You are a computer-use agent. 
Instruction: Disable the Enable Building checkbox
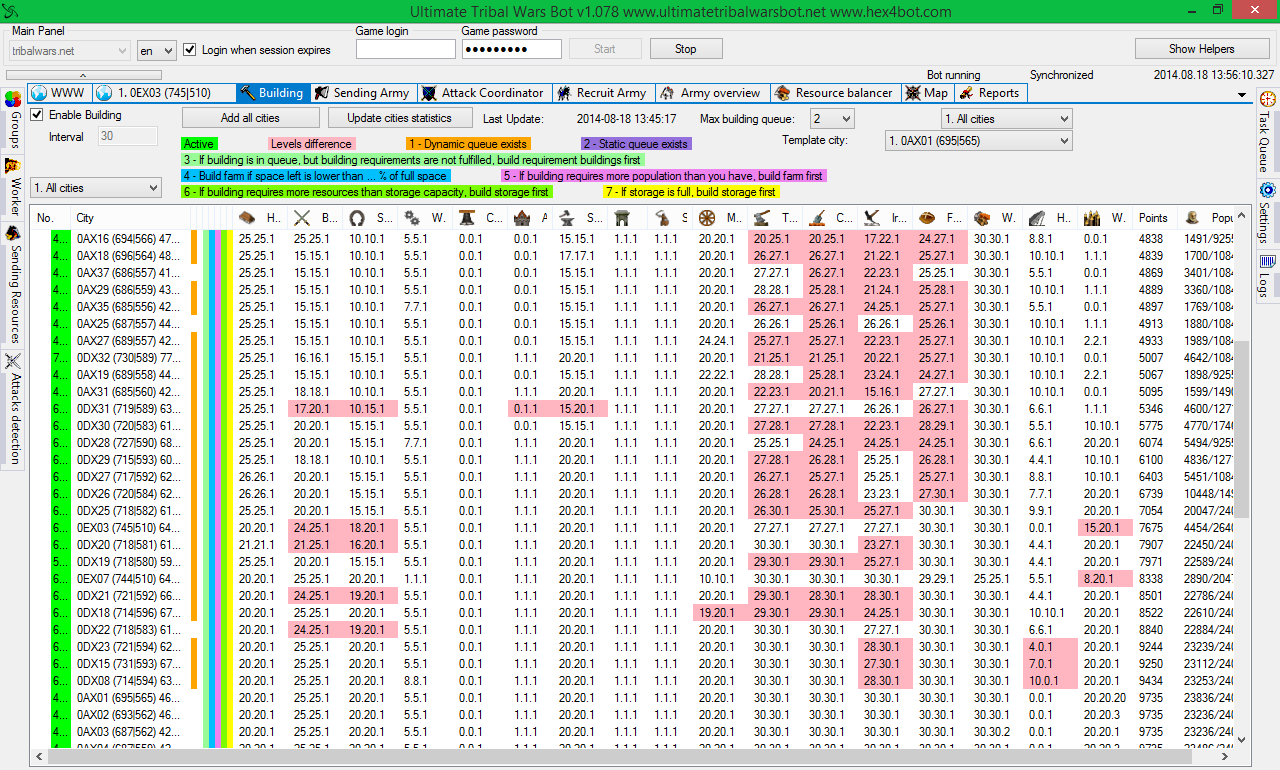tap(37, 115)
